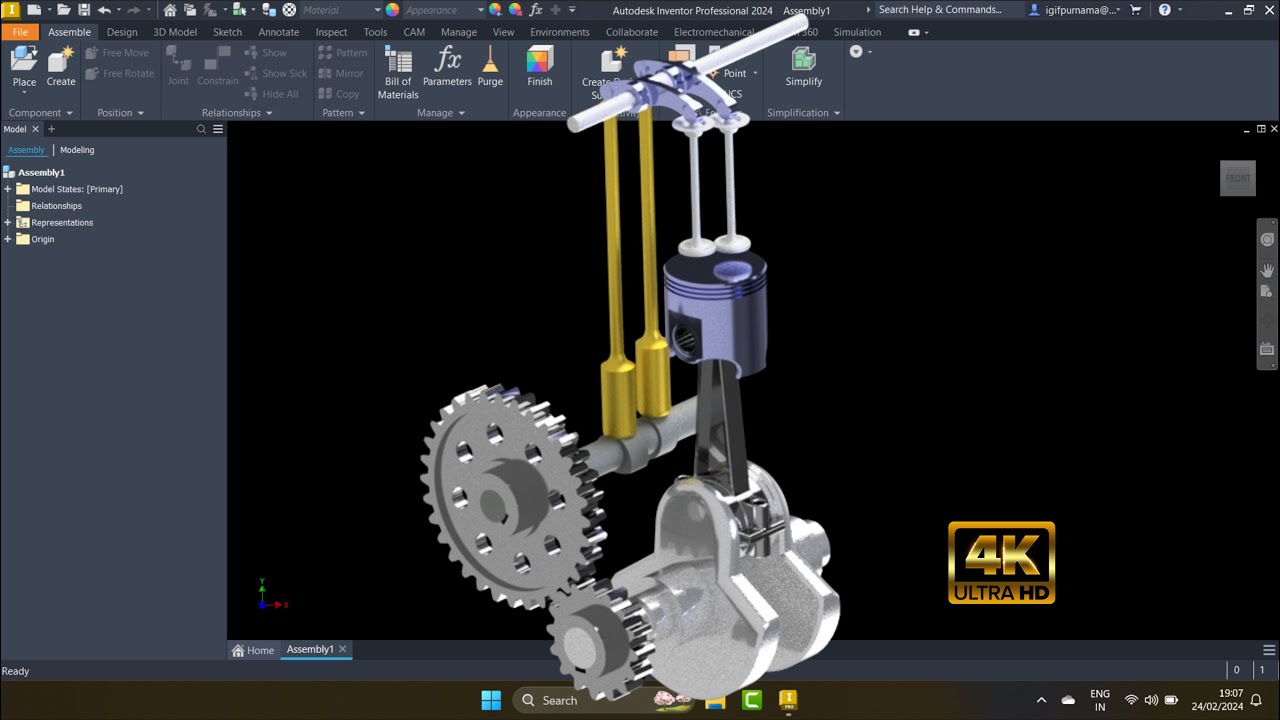The image size is (1280, 720).
Task: Click the Home house icon in quick access toolbar
Action: pos(170,10)
